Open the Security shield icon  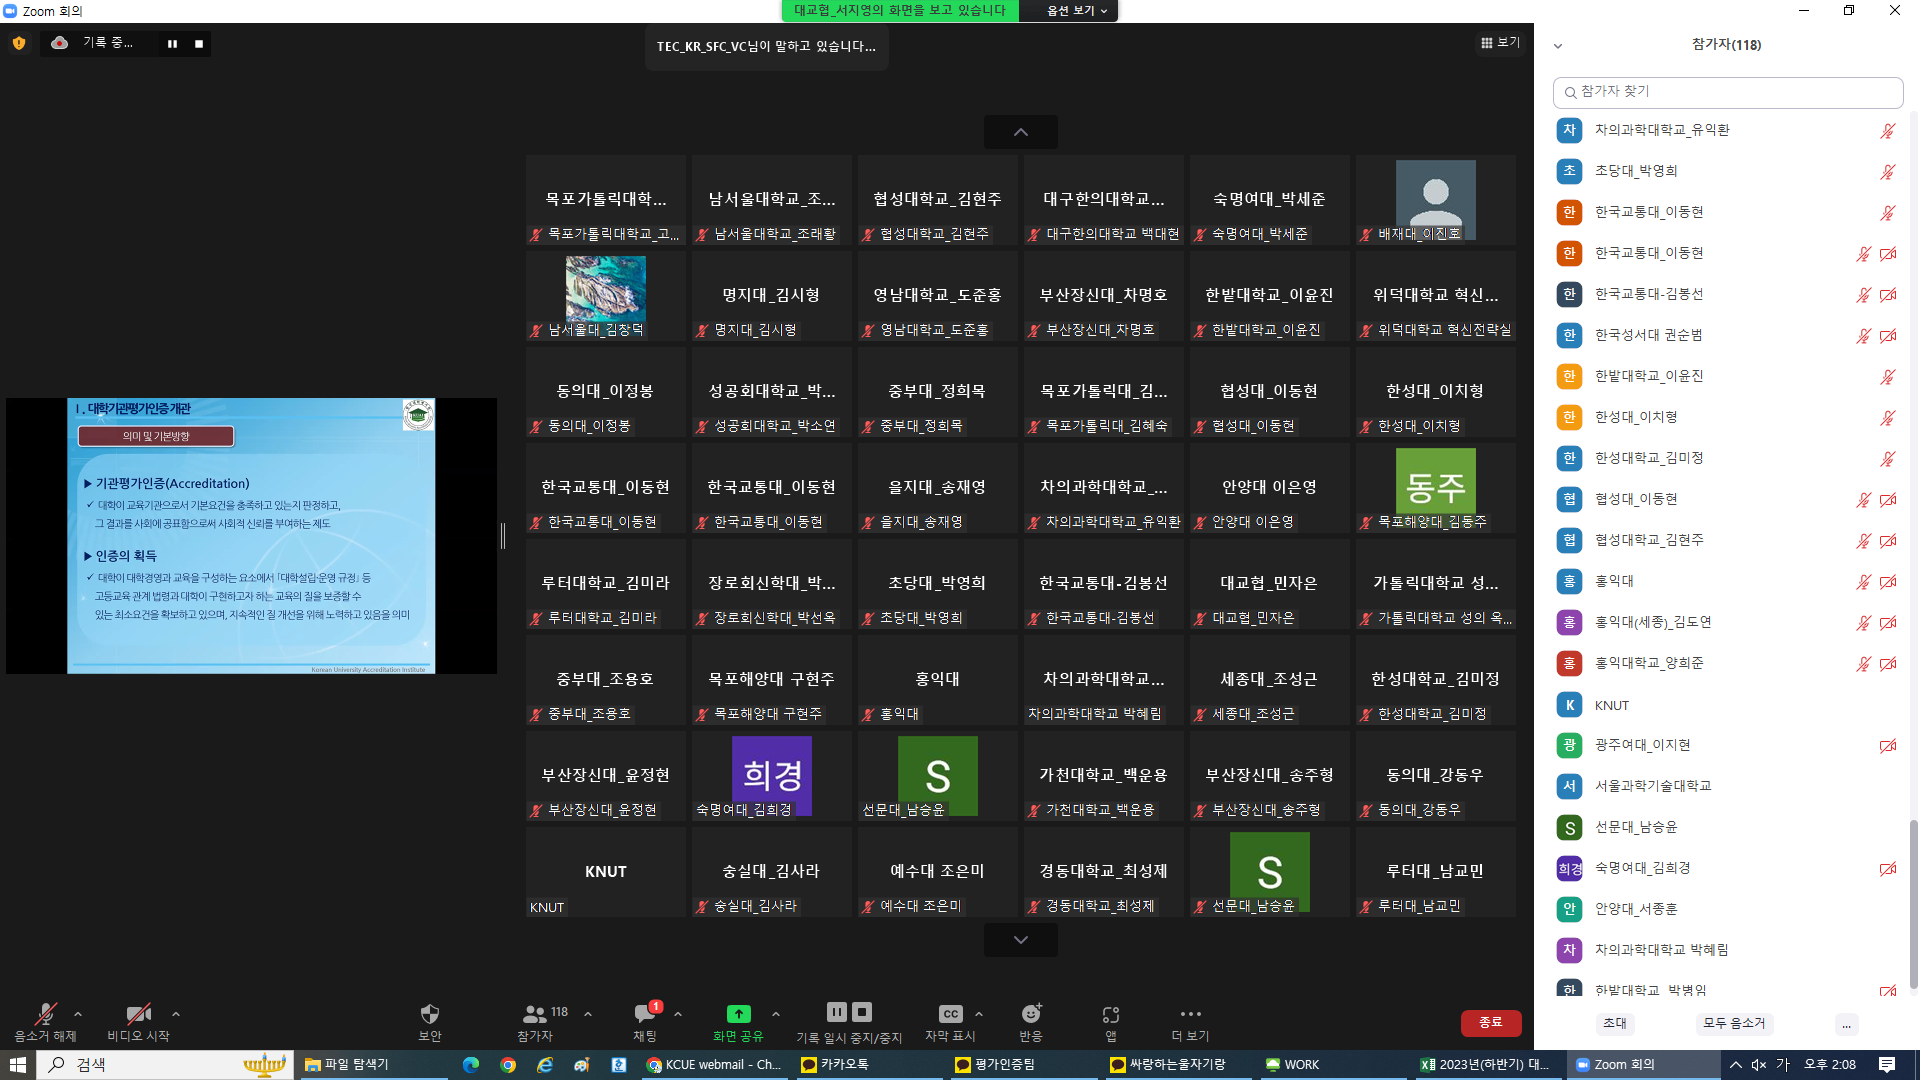click(429, 1014)
